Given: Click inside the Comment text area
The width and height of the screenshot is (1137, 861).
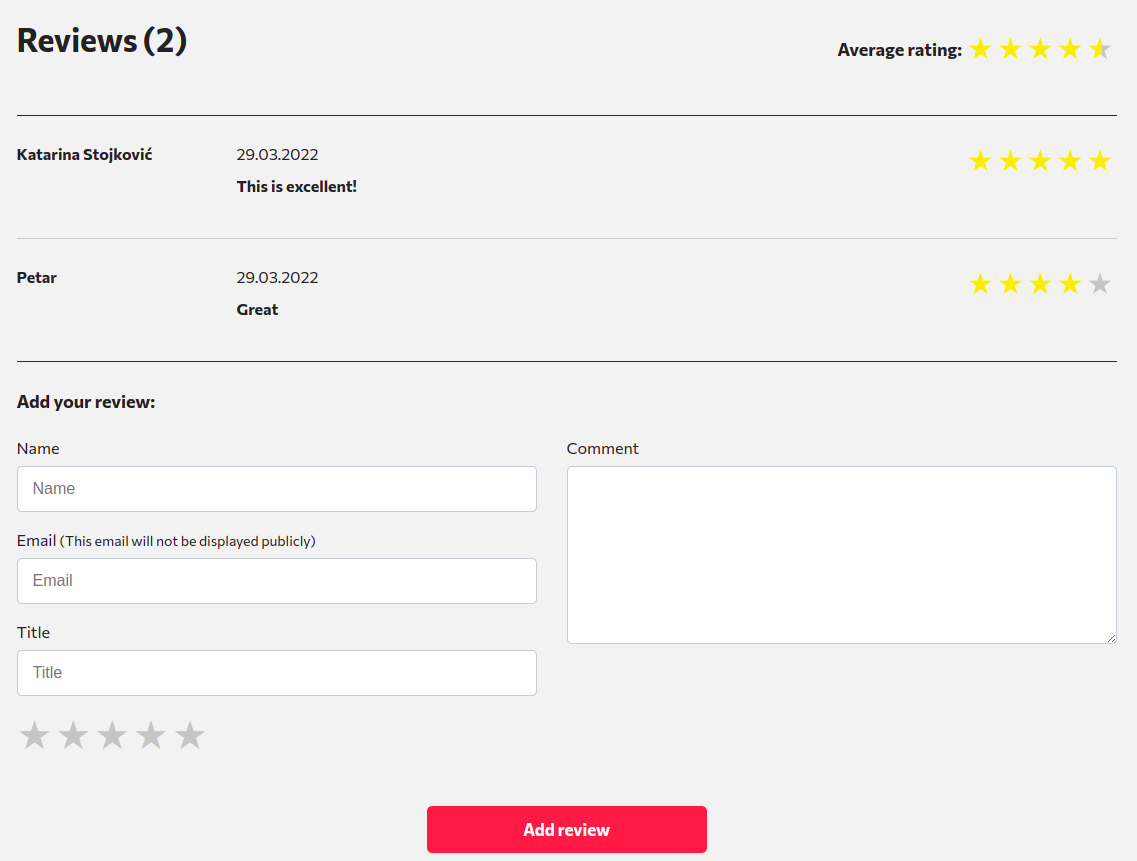Looking at the screenshot, I should click(x=841, y=555).
